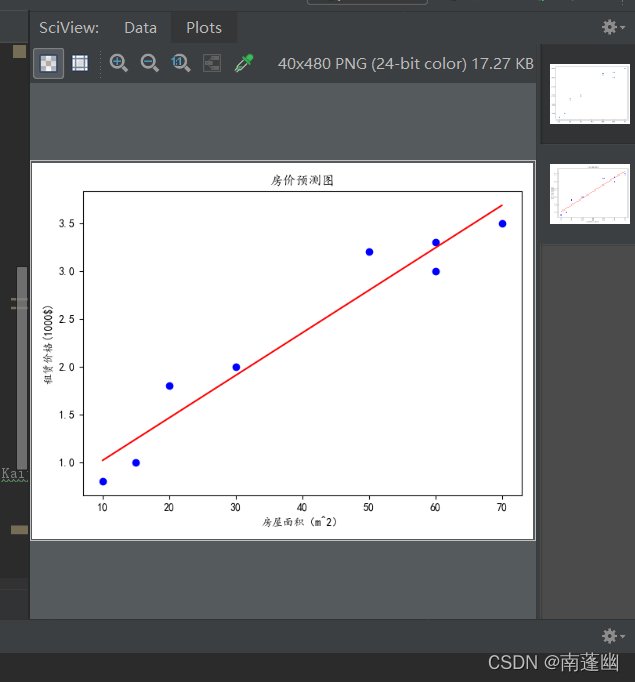Open SciView settings gear menu
Image resolution: width=635 pixels, height=682 pixels.
tap(613, 27)
